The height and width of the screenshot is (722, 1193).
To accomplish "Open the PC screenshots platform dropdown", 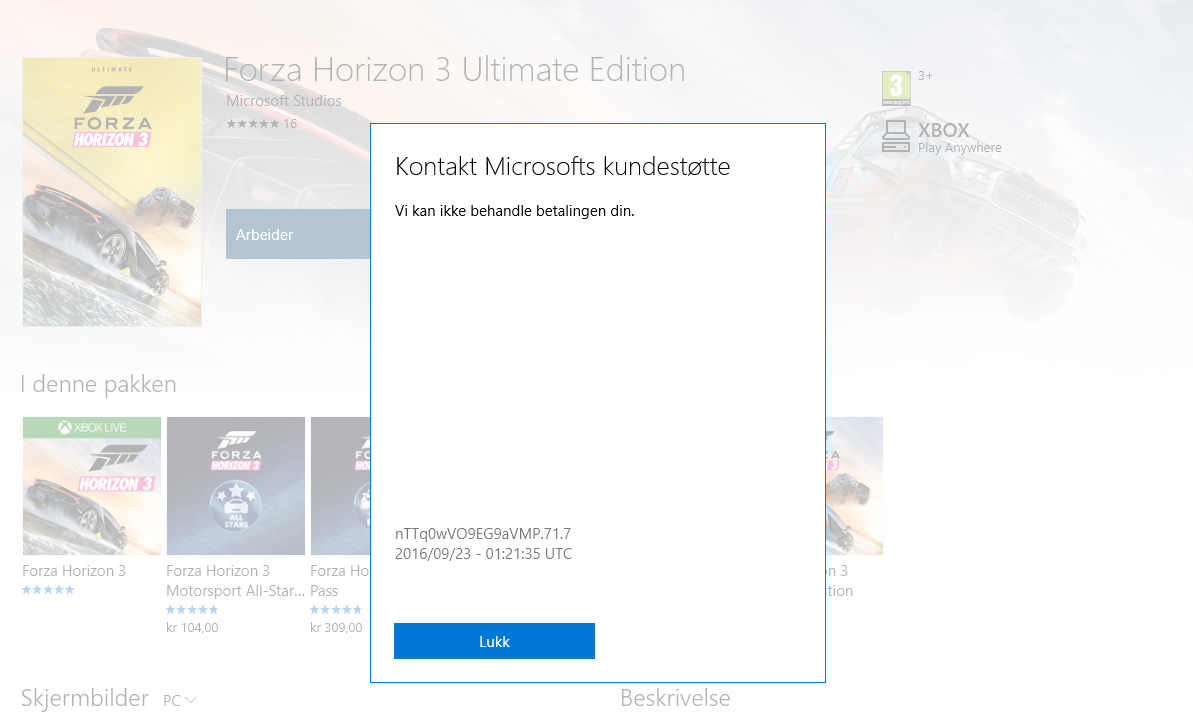I will [180, 700].
